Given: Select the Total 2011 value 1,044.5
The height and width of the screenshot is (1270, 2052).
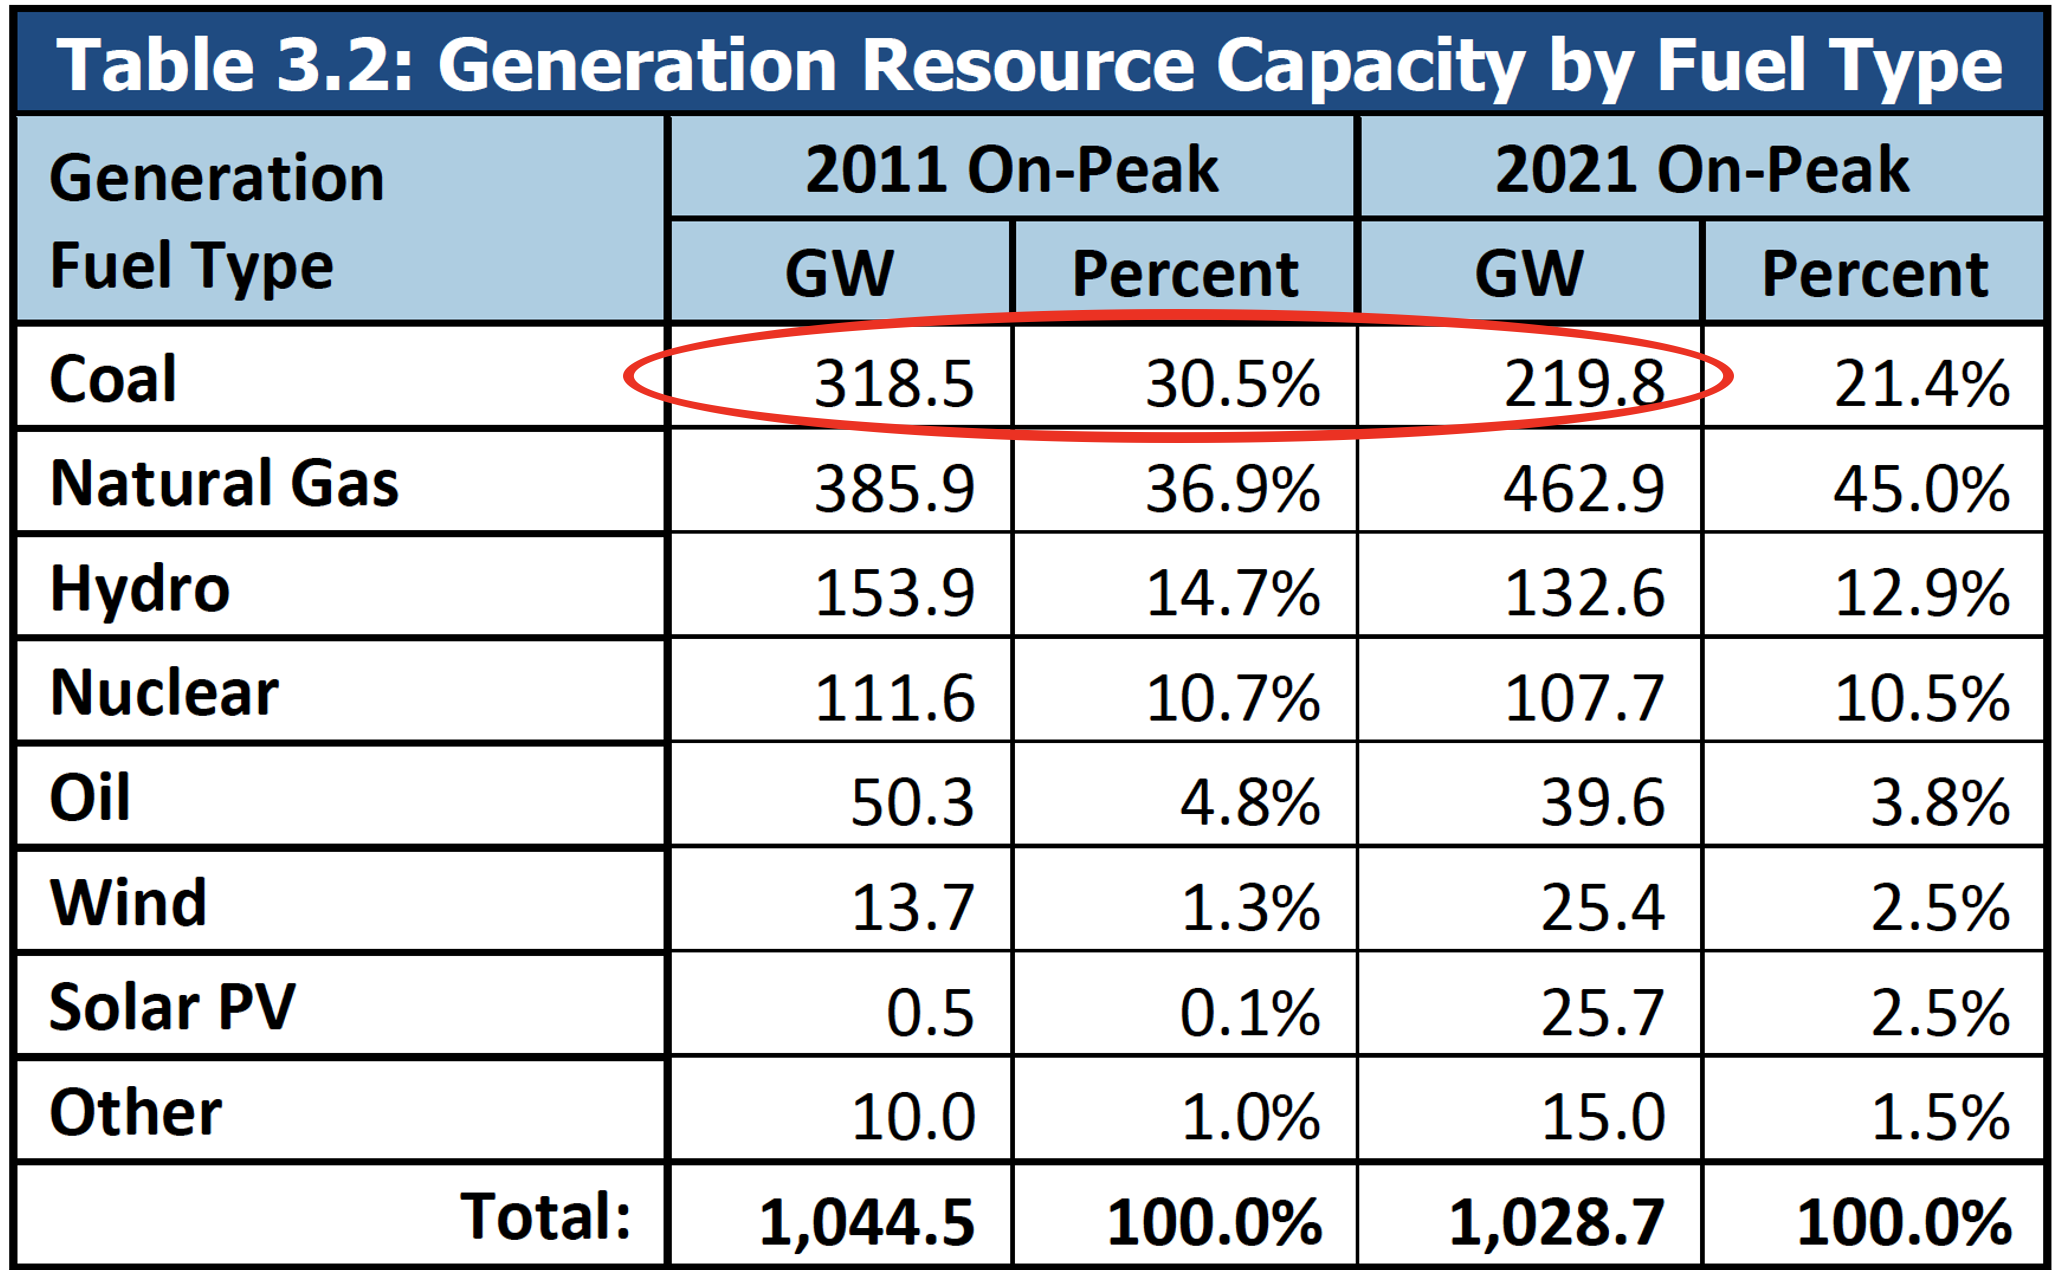Looking at the screenshot, I should tap(866, 1222).
